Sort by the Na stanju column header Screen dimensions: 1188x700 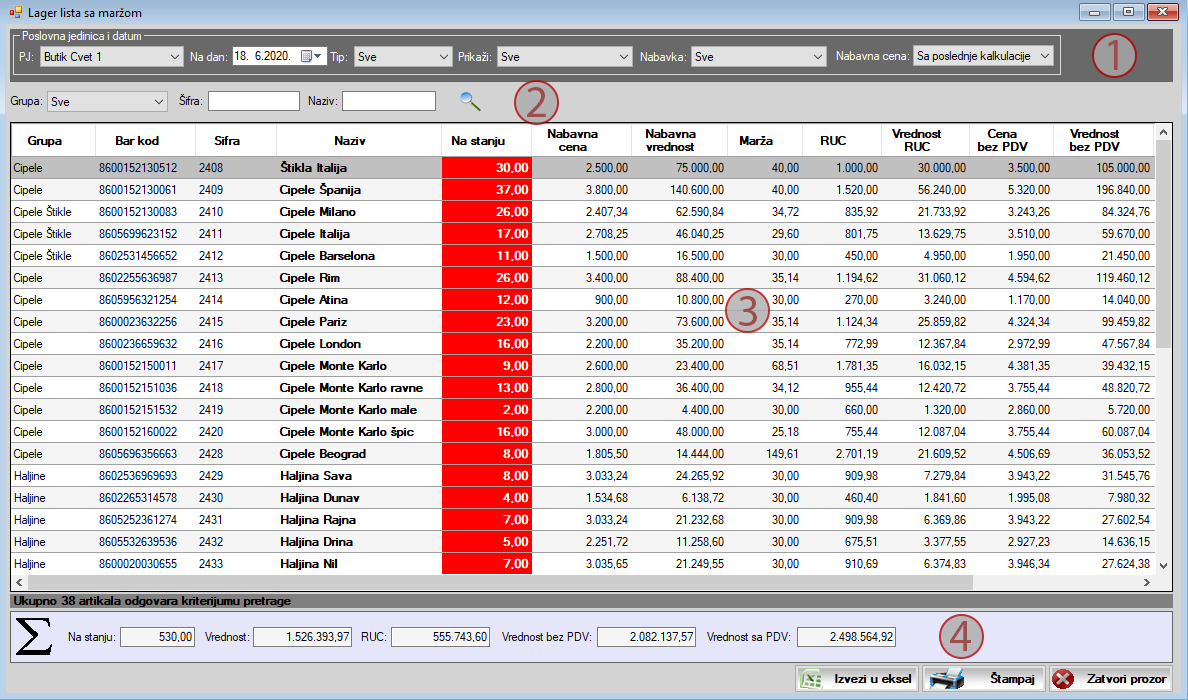click(x=487, y=141)
